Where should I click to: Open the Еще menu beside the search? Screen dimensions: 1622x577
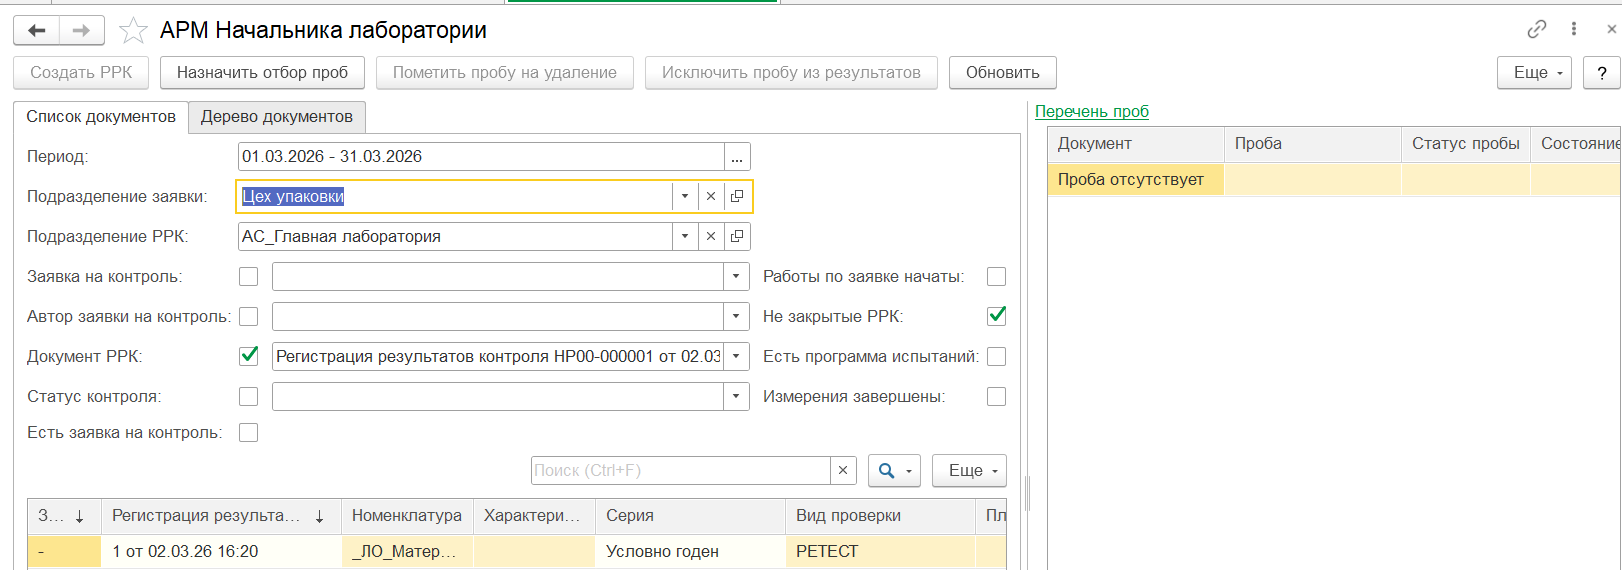[969, 470]
